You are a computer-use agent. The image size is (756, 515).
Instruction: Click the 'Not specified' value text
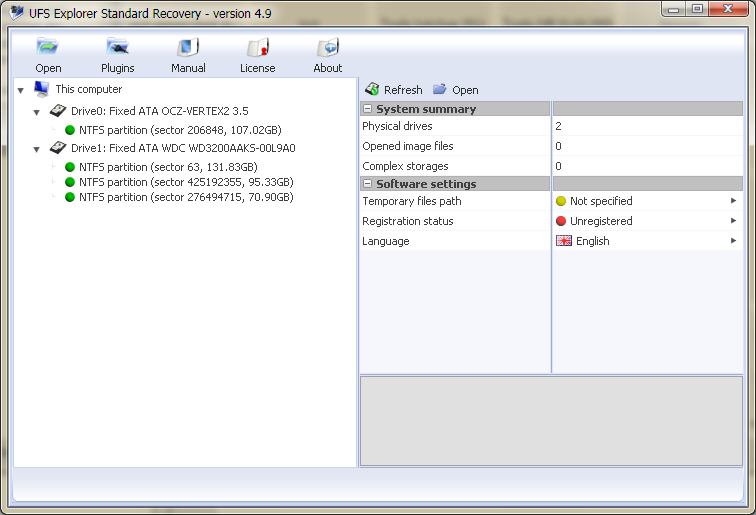click(601, 201)
